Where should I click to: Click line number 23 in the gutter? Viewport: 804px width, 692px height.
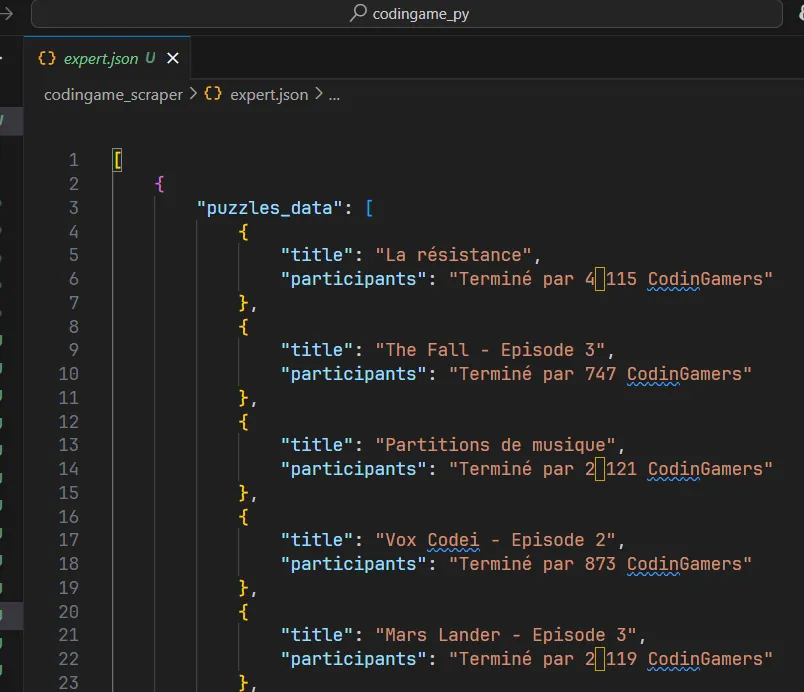pos(69,683)
